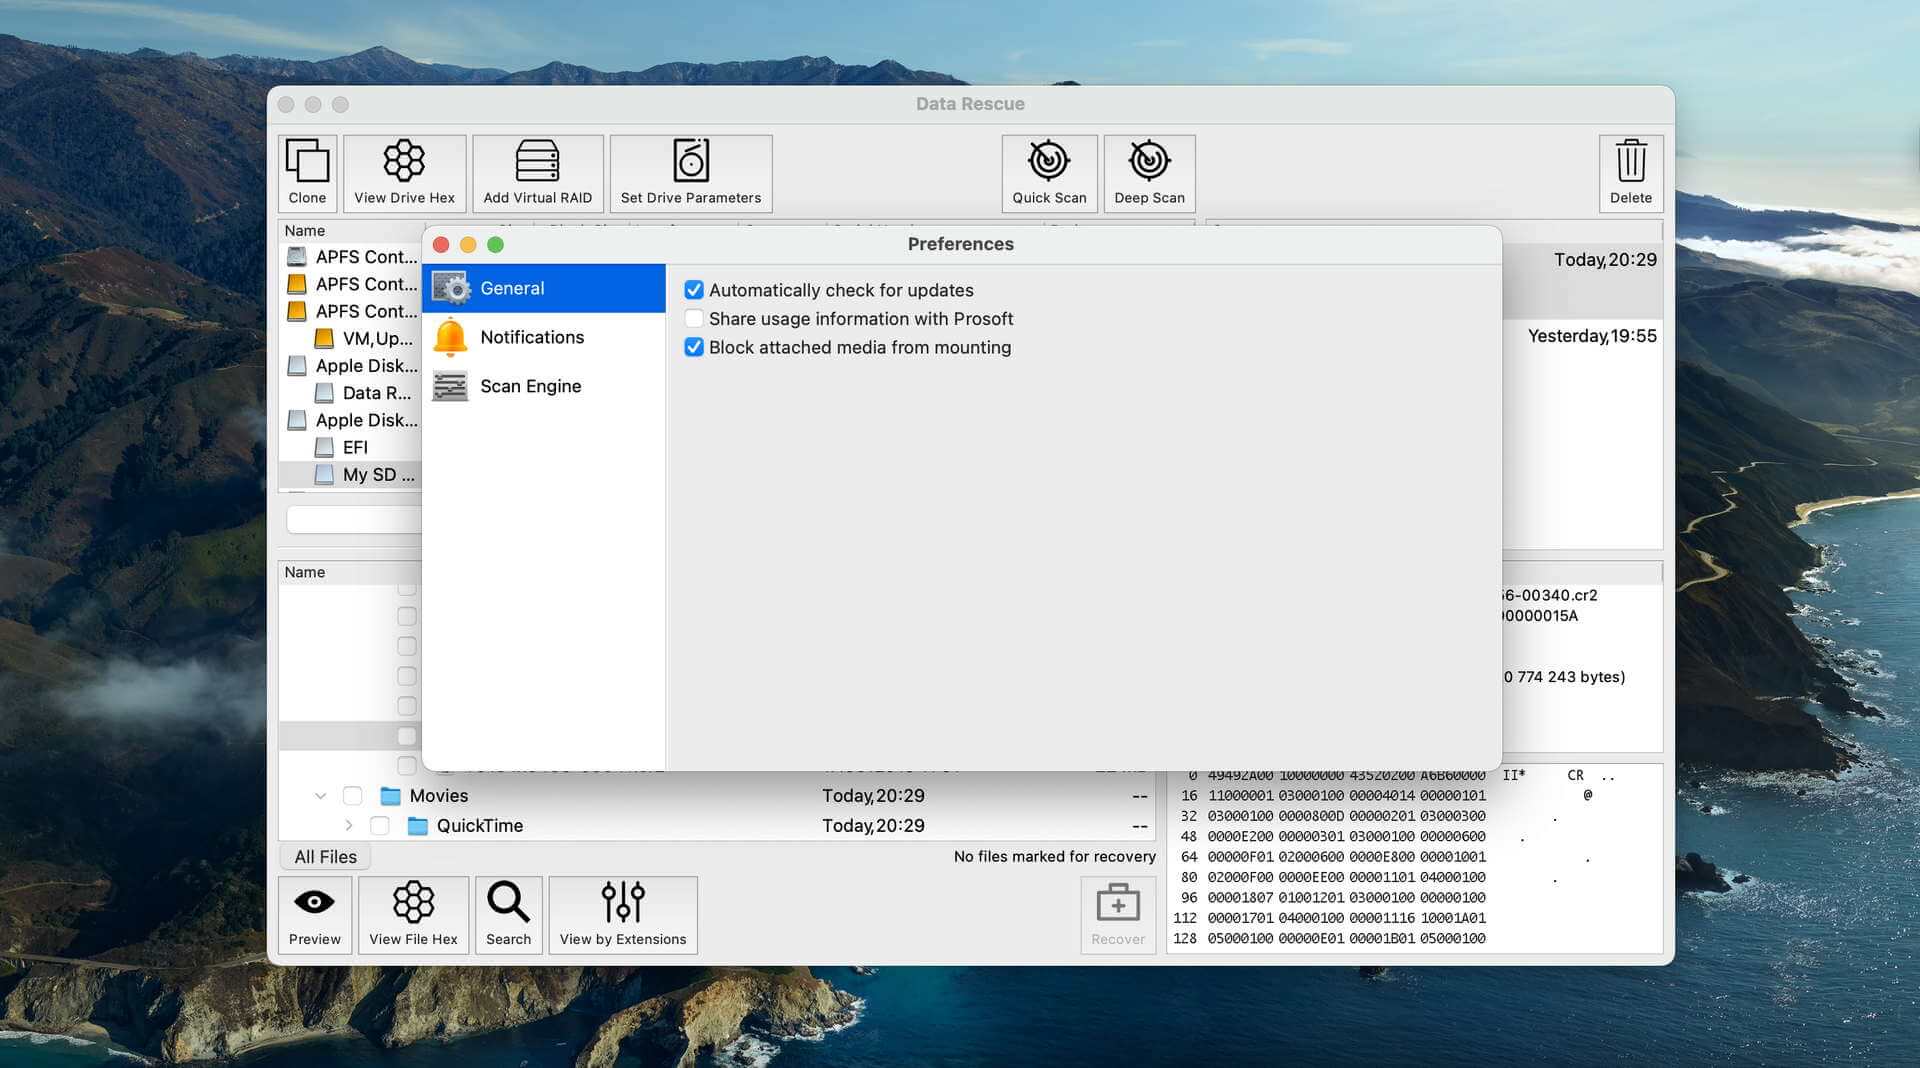
Task: Click VM,Up... volume icon
Action: coord(324,338)
